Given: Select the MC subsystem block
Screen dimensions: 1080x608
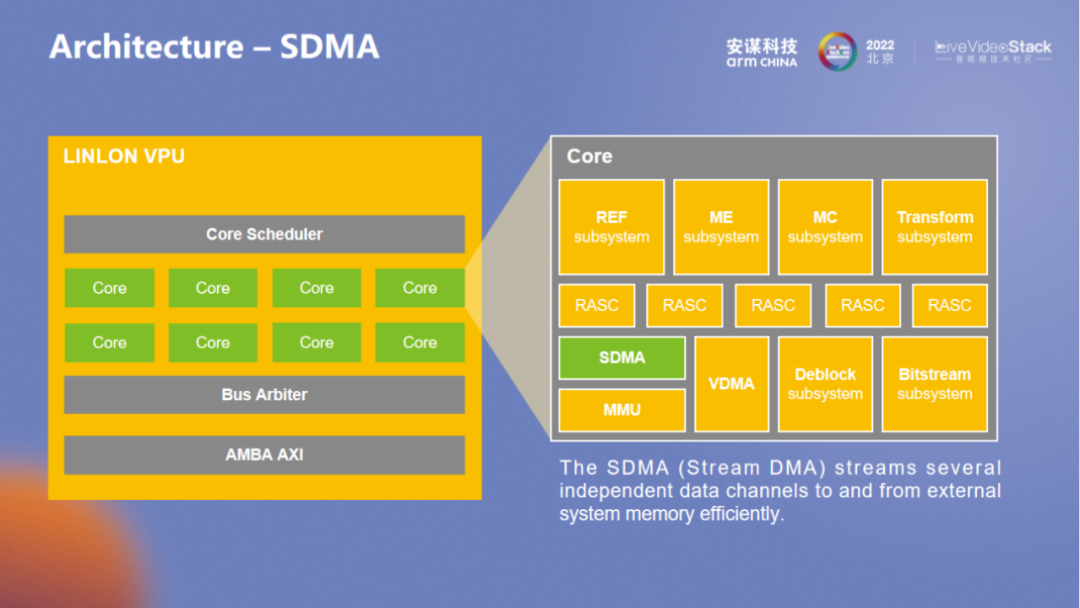Looking at the screenshot, I should (825, 227).
